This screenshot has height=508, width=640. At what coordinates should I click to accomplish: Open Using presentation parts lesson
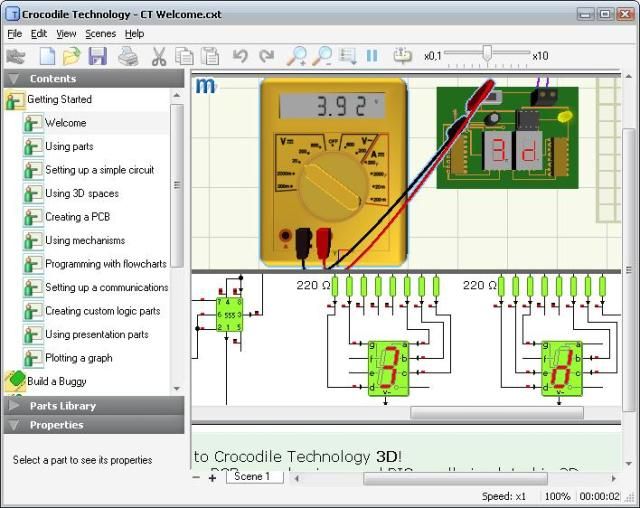click(97, 335)
